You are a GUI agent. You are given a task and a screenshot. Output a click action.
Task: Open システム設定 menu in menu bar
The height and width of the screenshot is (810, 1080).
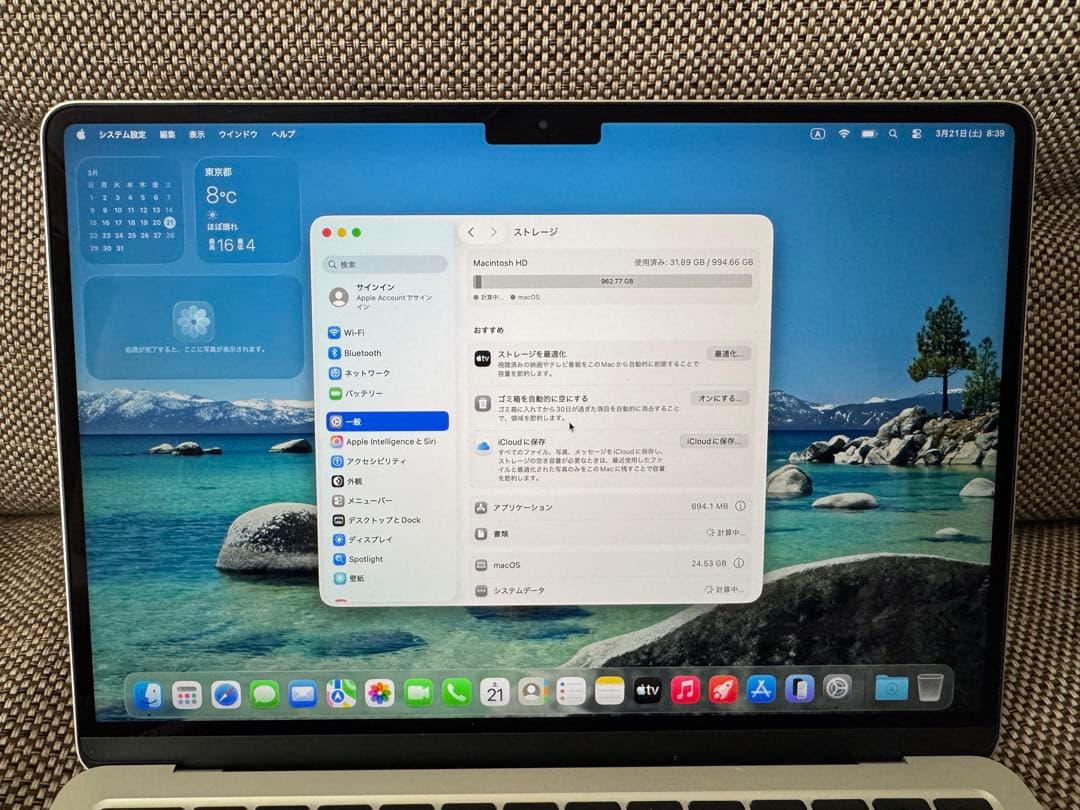122,134
